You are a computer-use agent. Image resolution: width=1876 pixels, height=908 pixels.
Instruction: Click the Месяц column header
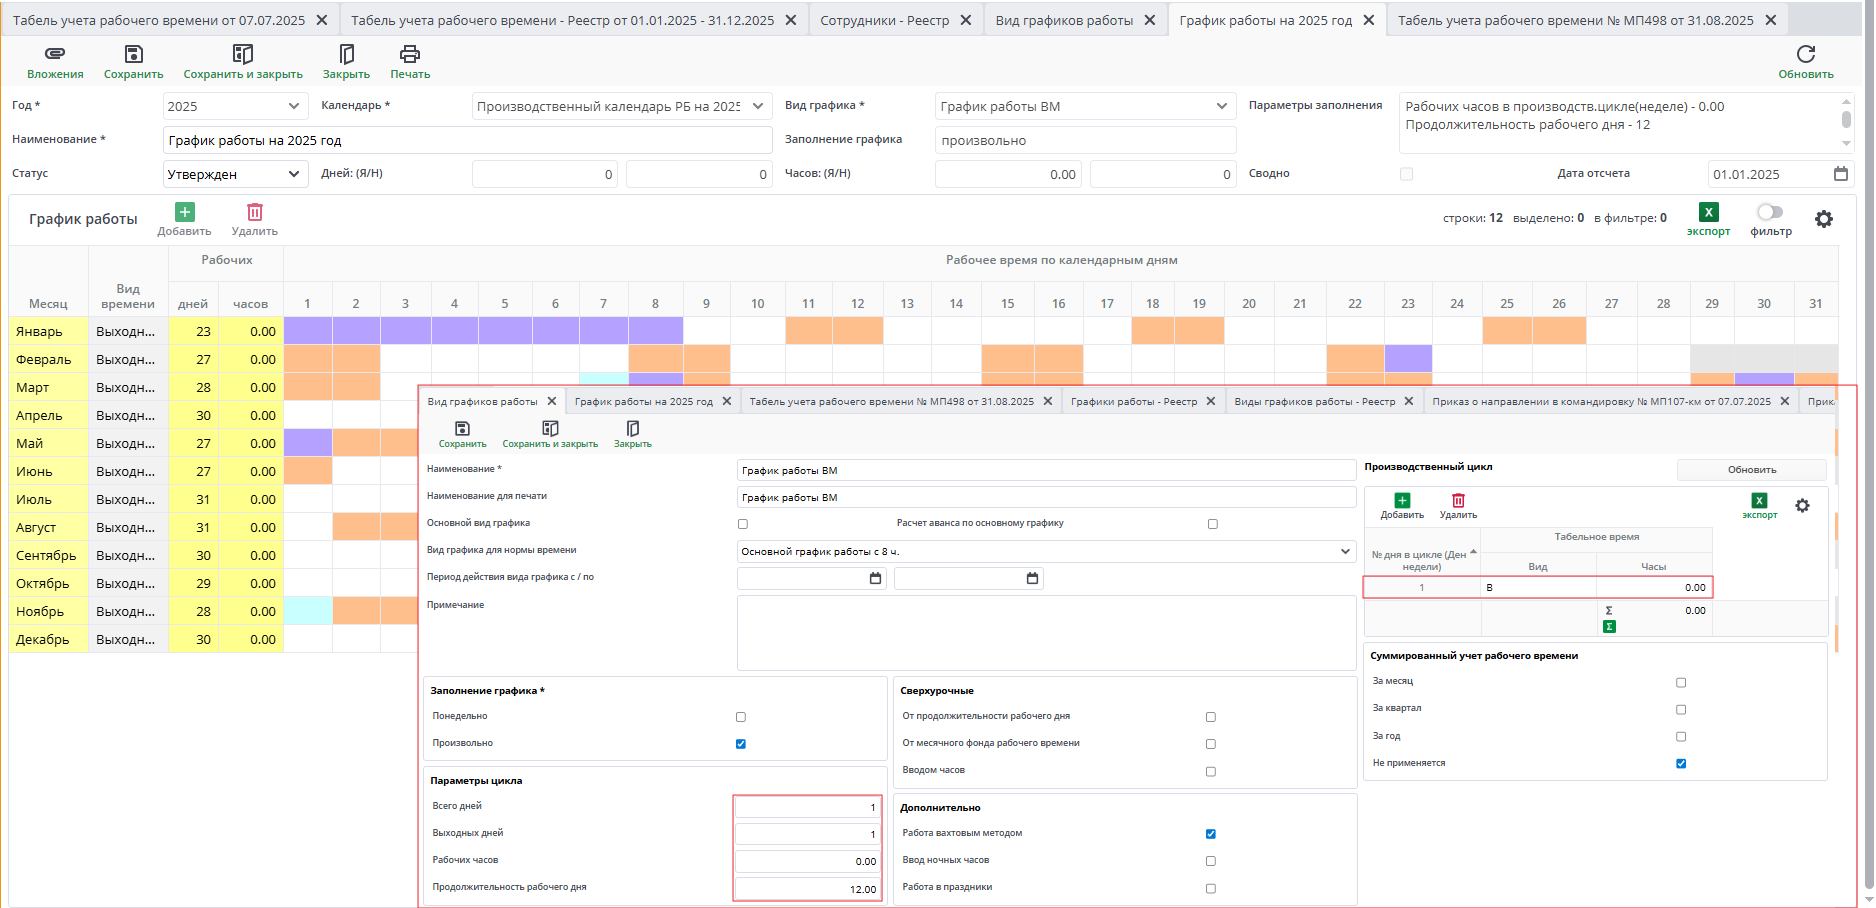point(48,303)
